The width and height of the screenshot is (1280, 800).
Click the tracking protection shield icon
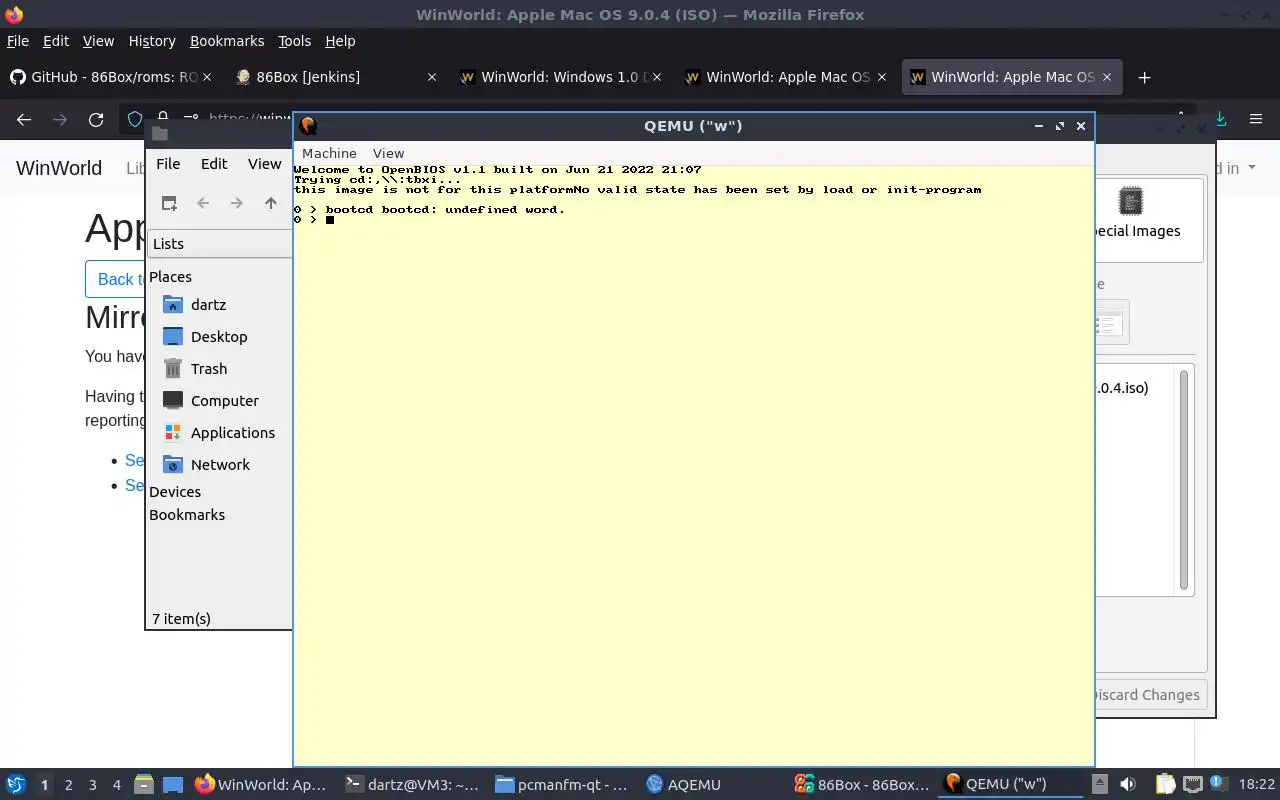tap(135, 119)
